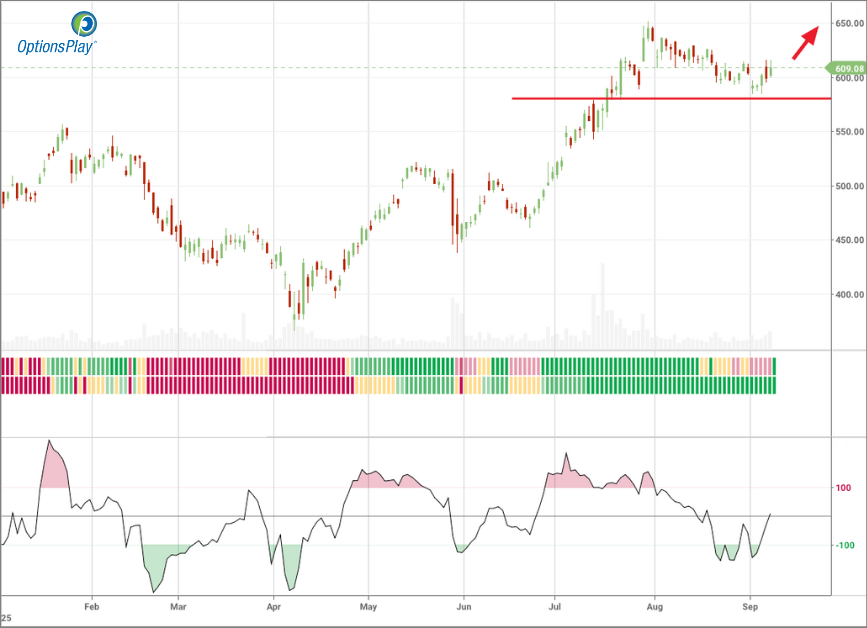Image resolution: width=867 pixels, height=628 pixels.
Task: Click the 400.00 price axis label
Action: point(849,295)
